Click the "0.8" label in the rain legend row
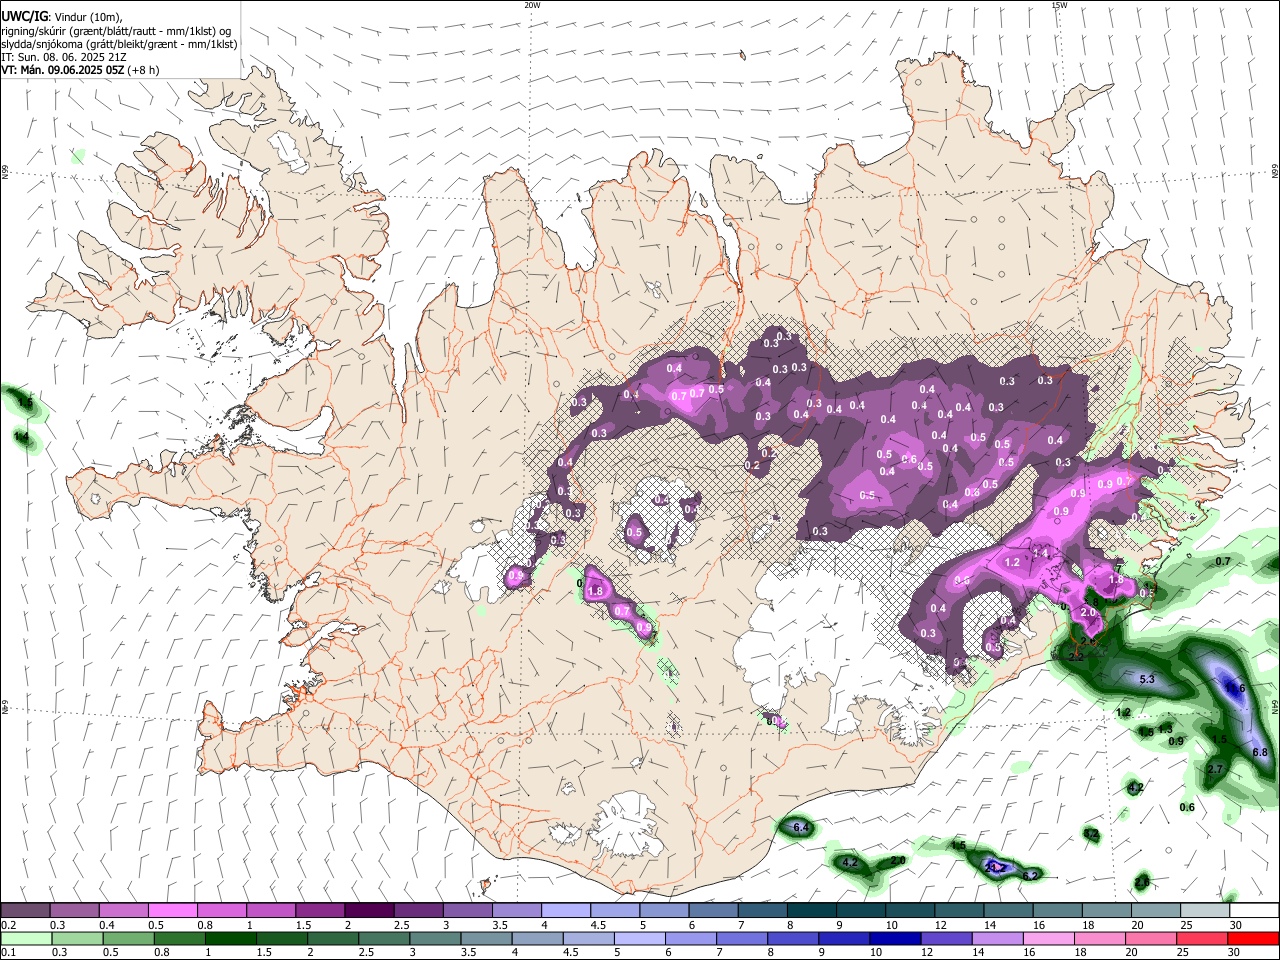Screen dimensions: 1280x960 [x=161, y=952]
